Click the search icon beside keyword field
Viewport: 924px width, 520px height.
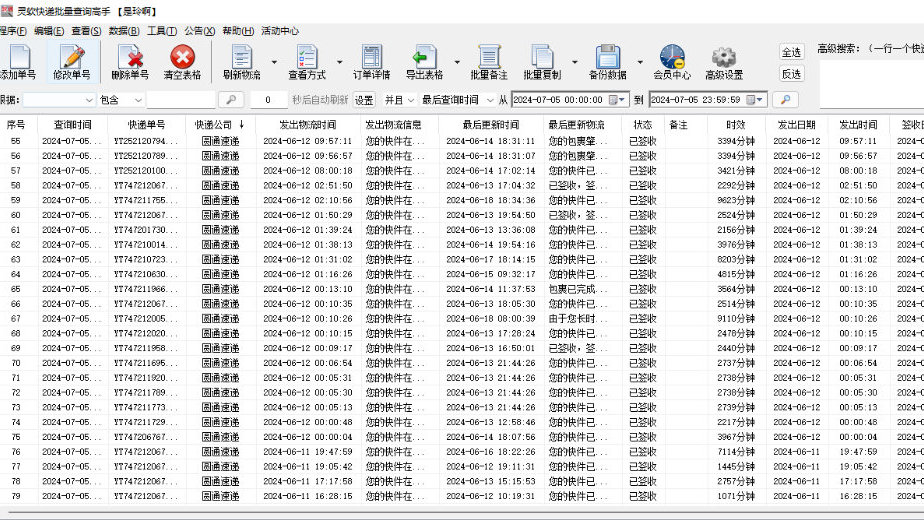[x=231, y=100]
